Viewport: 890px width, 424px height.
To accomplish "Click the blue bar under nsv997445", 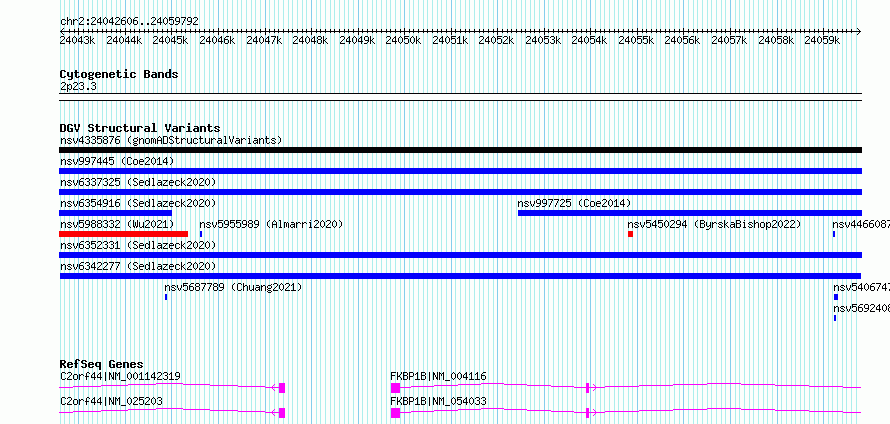I will tap(460, 171).
